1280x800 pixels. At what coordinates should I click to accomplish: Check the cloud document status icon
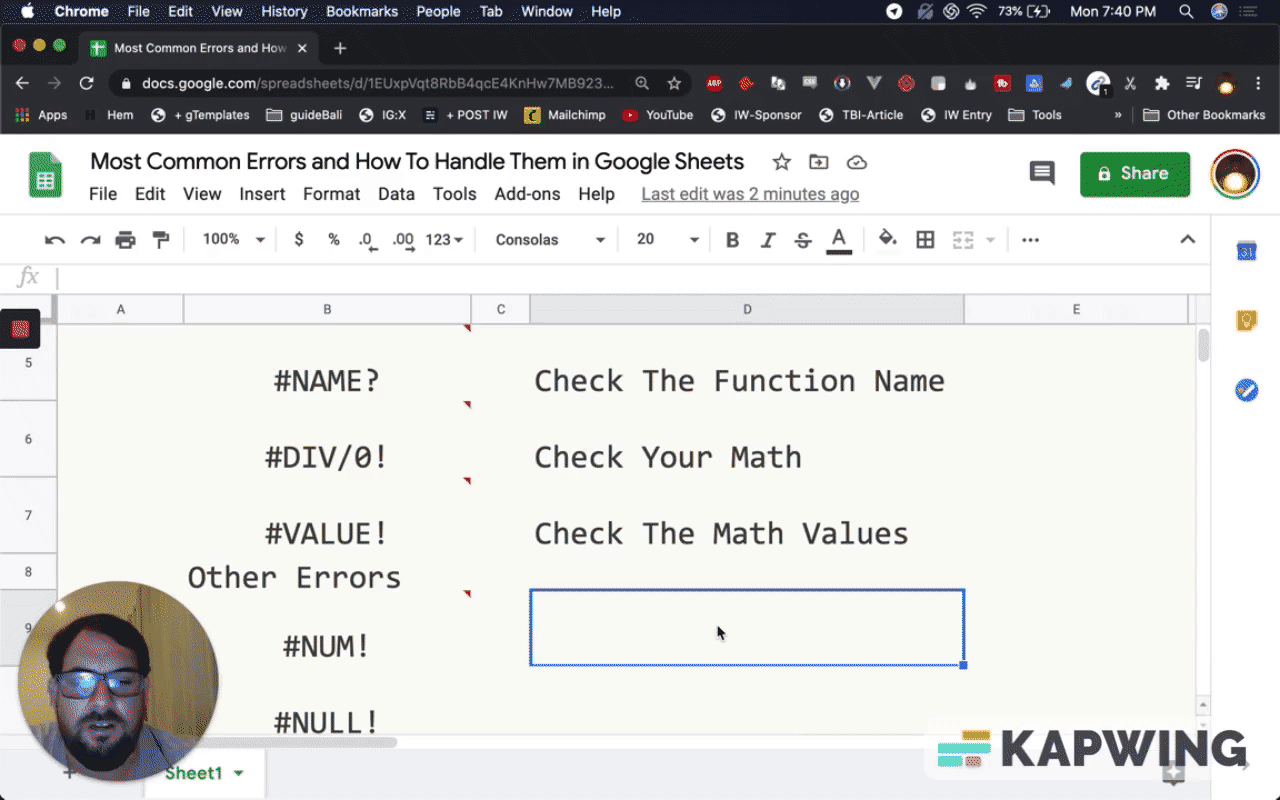point(857,162)
